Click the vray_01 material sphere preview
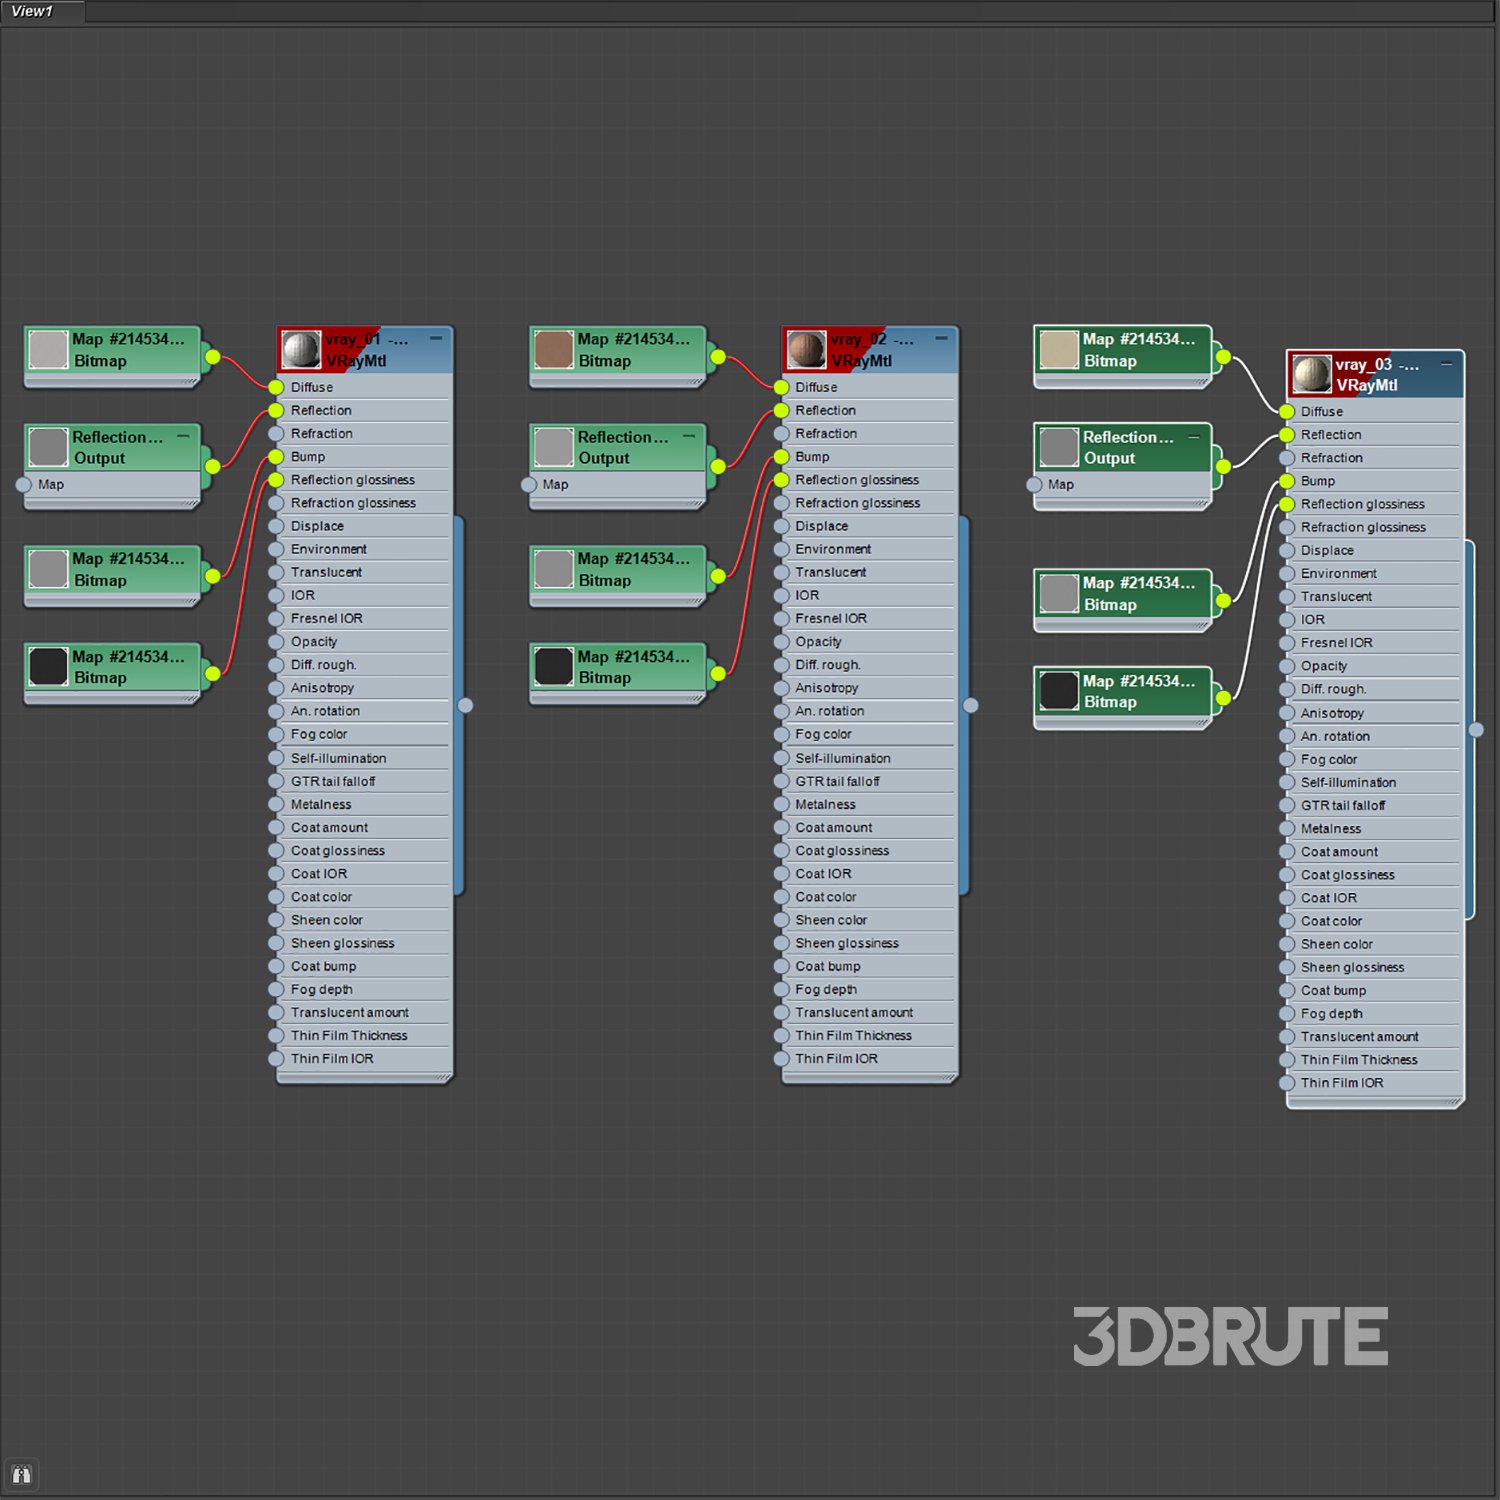This screenshot has height=1500, width=1500. tap(300, 349)
